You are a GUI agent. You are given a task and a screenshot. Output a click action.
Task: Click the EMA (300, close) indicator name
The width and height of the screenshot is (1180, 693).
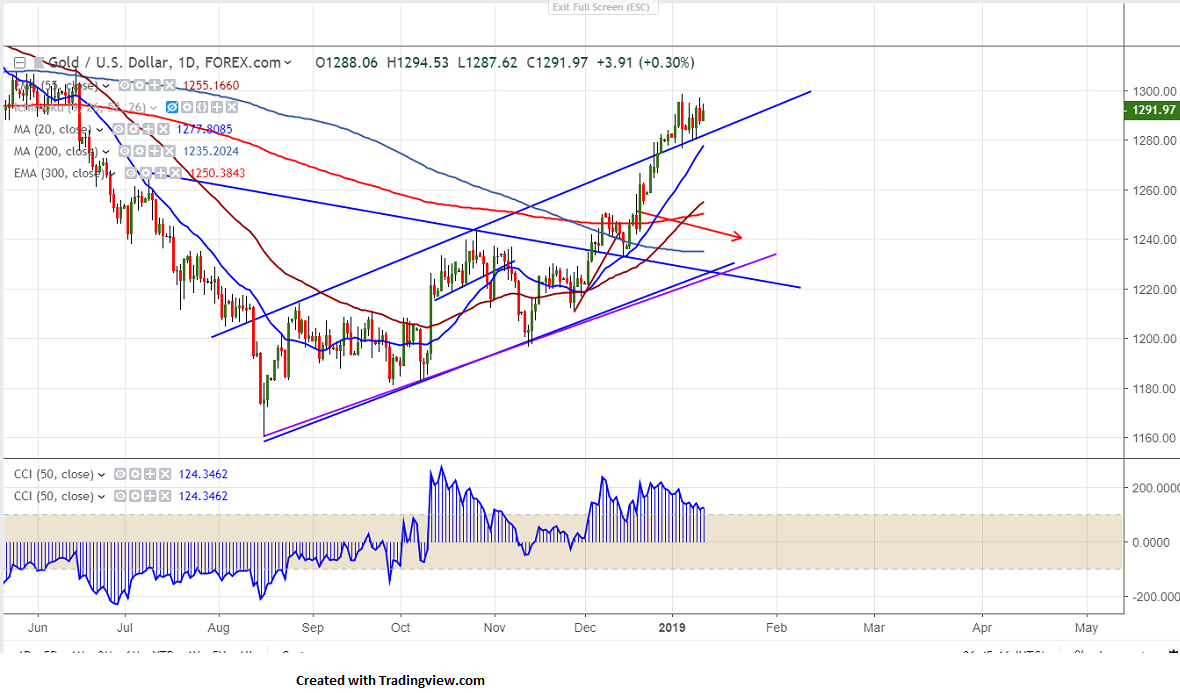click(59, 173)
